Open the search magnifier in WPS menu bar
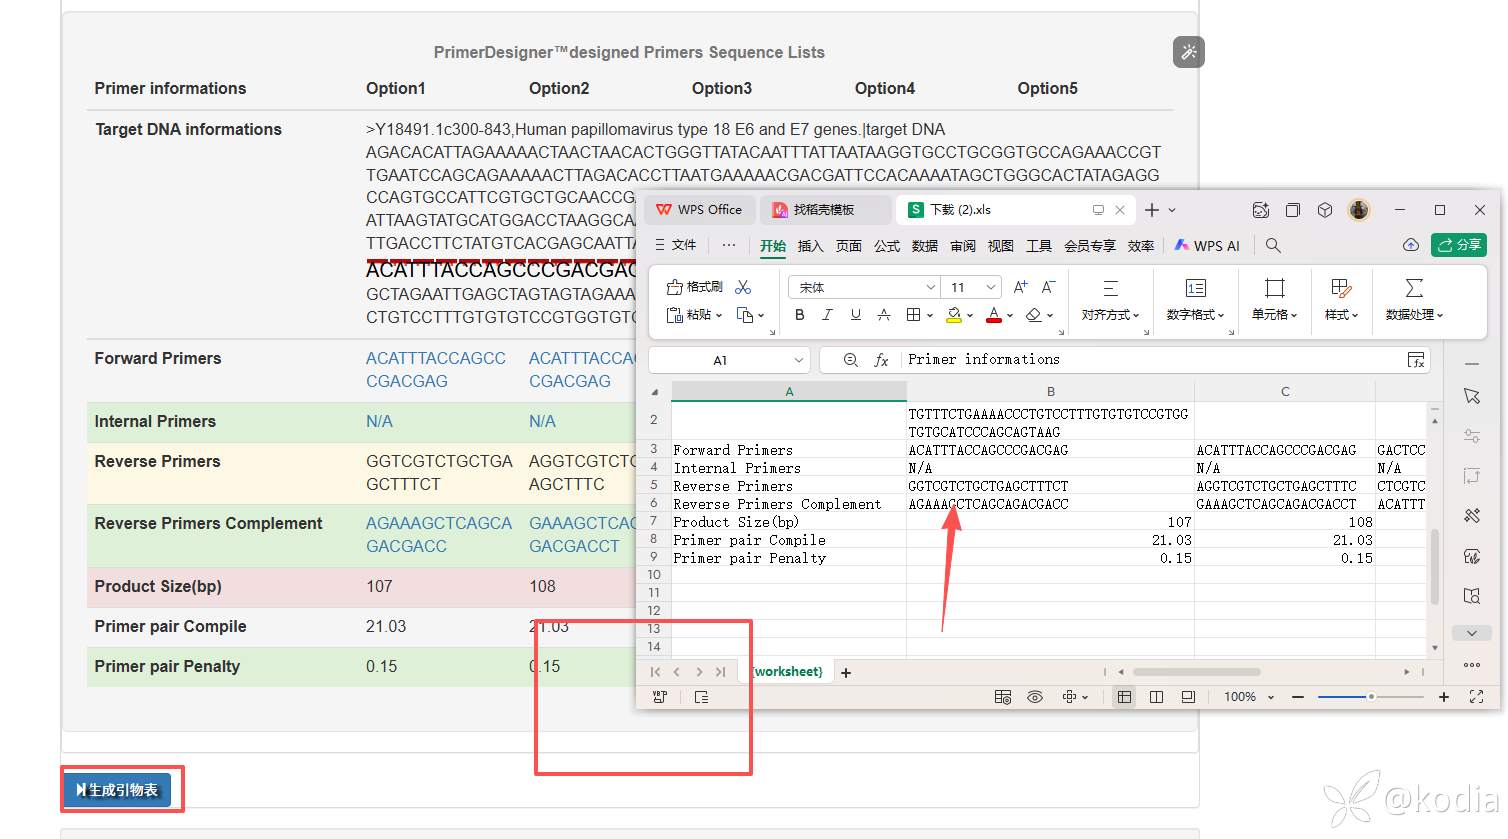The height and width of the screenshot is (839, 1508). click(x=1273, y=245)
